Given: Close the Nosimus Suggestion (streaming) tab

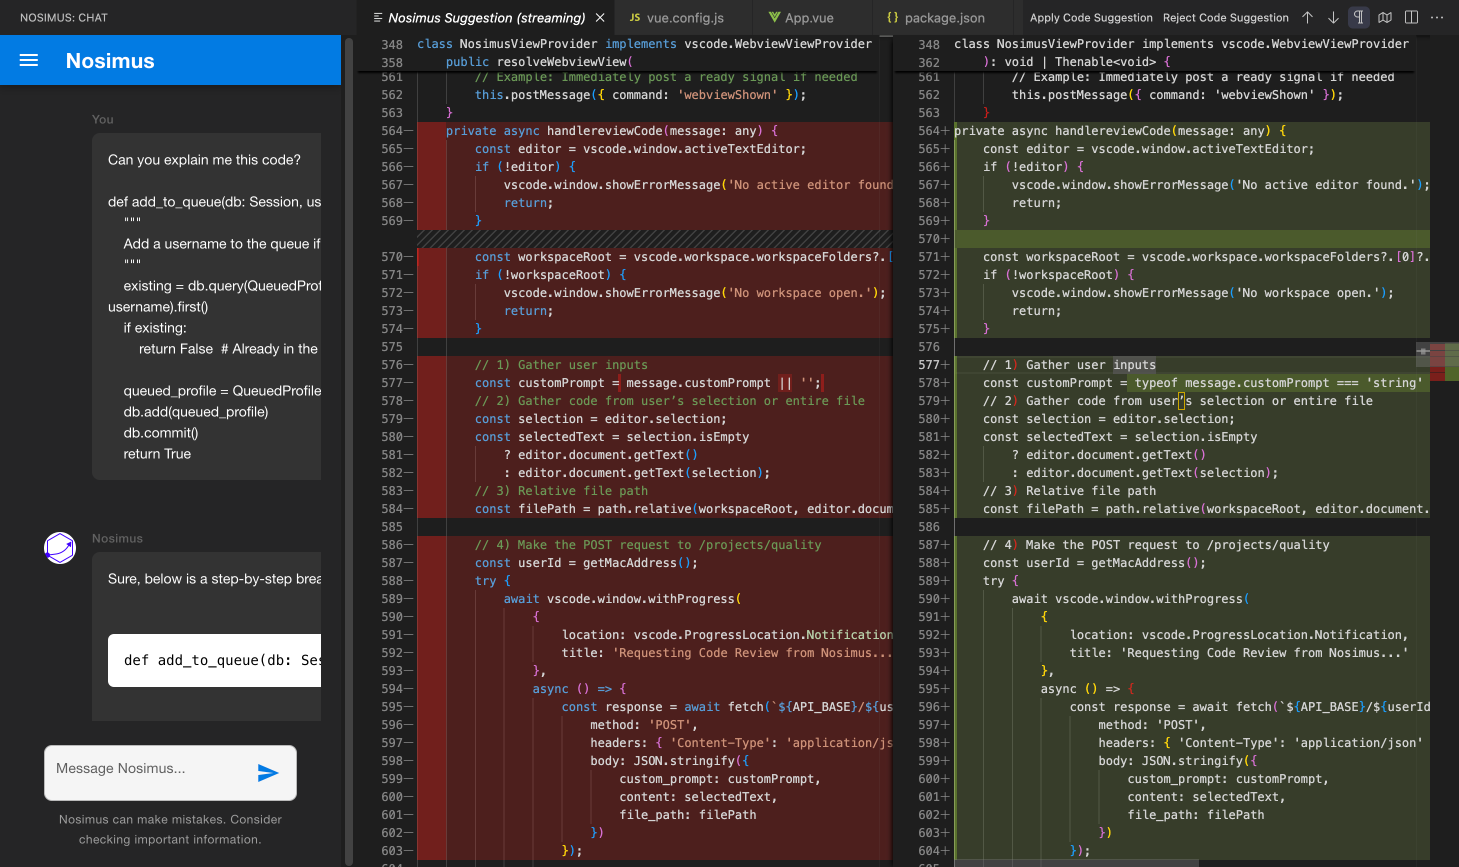Looking at the screenshot, I should [x=600, y=18].
